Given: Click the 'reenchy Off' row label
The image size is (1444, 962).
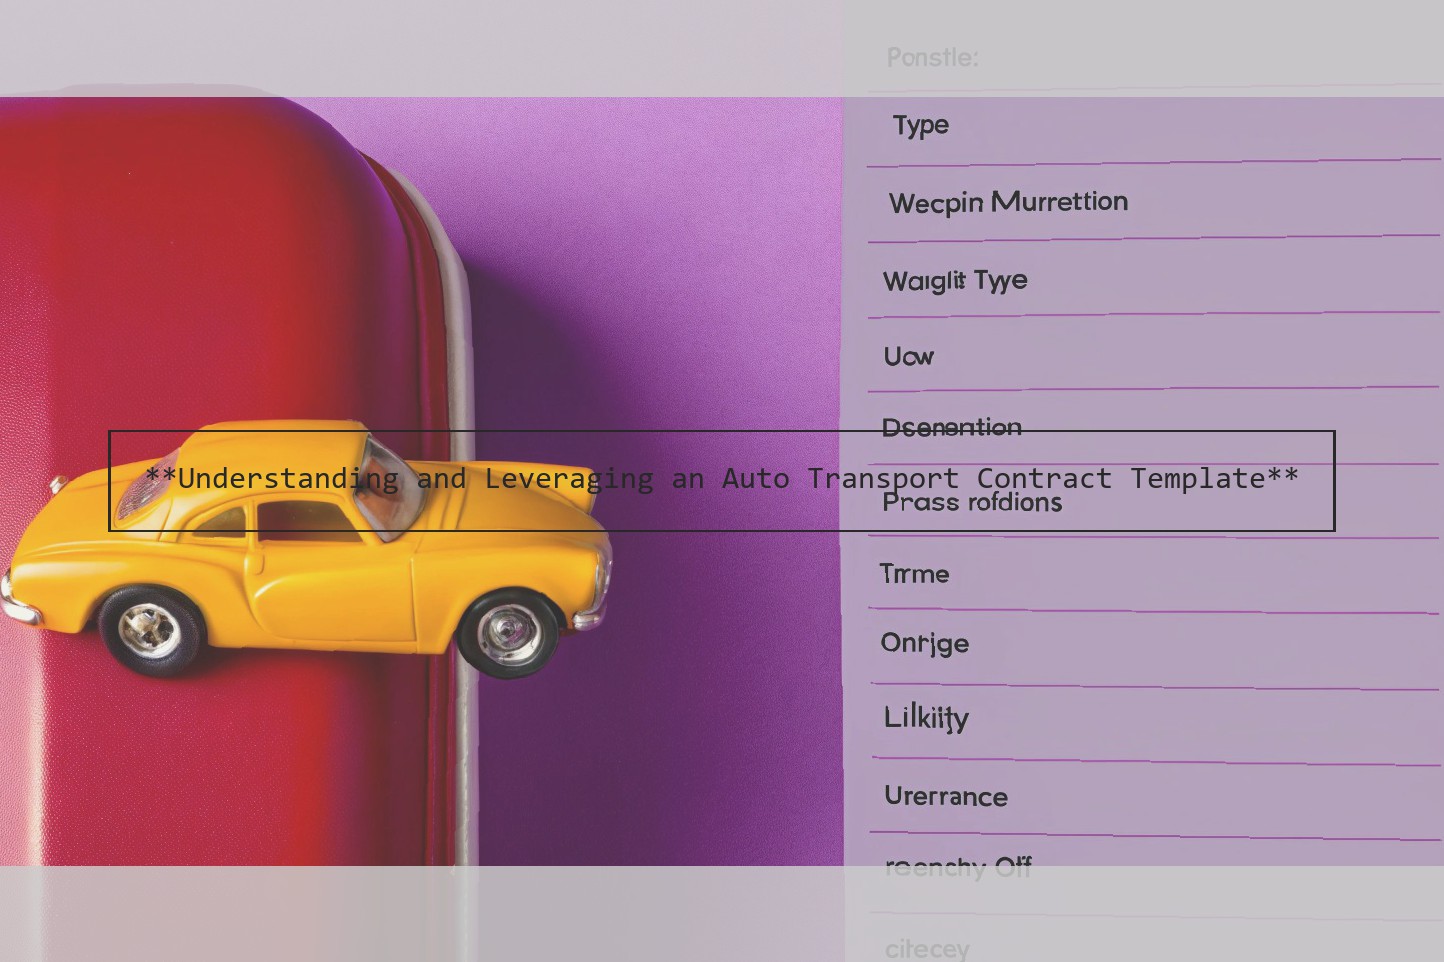Looking at the screenshot, I should (958, 867).
